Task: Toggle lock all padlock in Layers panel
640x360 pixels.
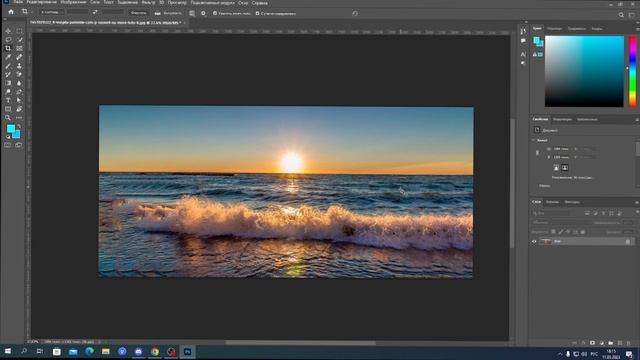Action: (583, 231)
